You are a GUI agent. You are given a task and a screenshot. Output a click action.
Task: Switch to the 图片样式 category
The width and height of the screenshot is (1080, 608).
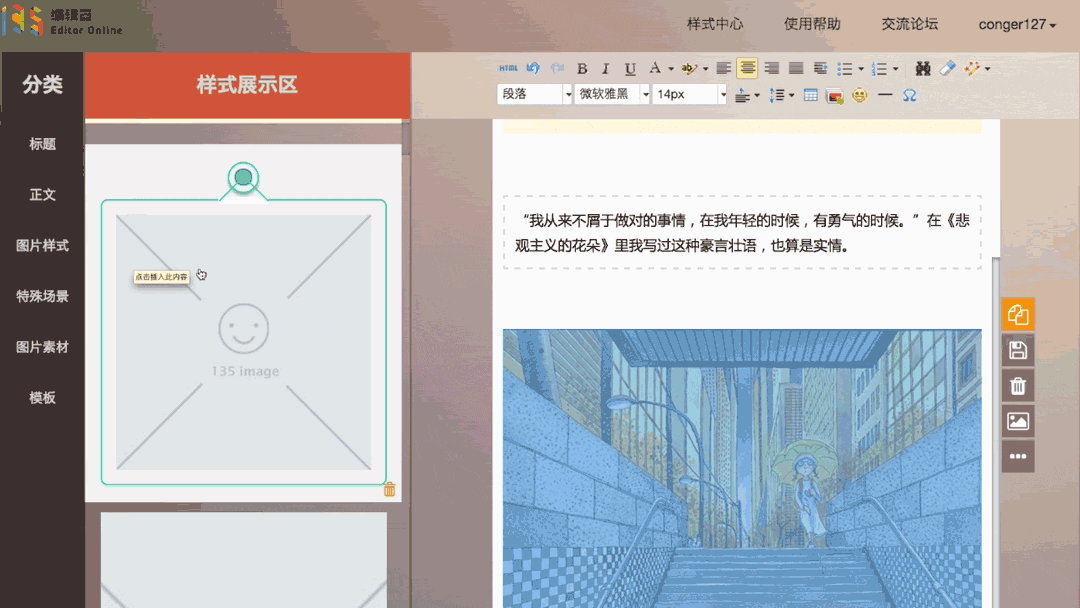(x=42, y=245)
